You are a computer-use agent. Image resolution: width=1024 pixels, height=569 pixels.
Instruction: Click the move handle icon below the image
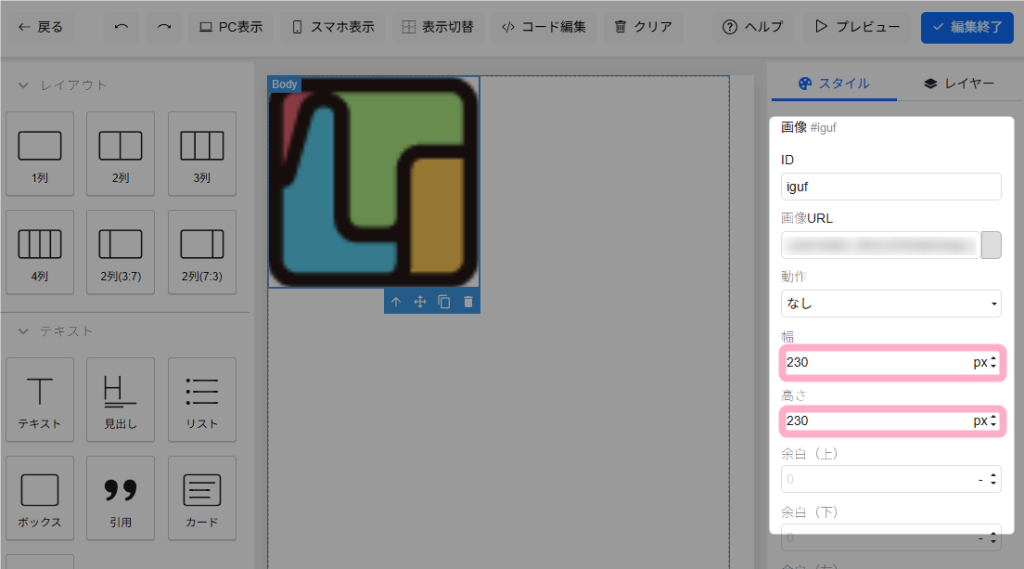[x=420, y=302]
